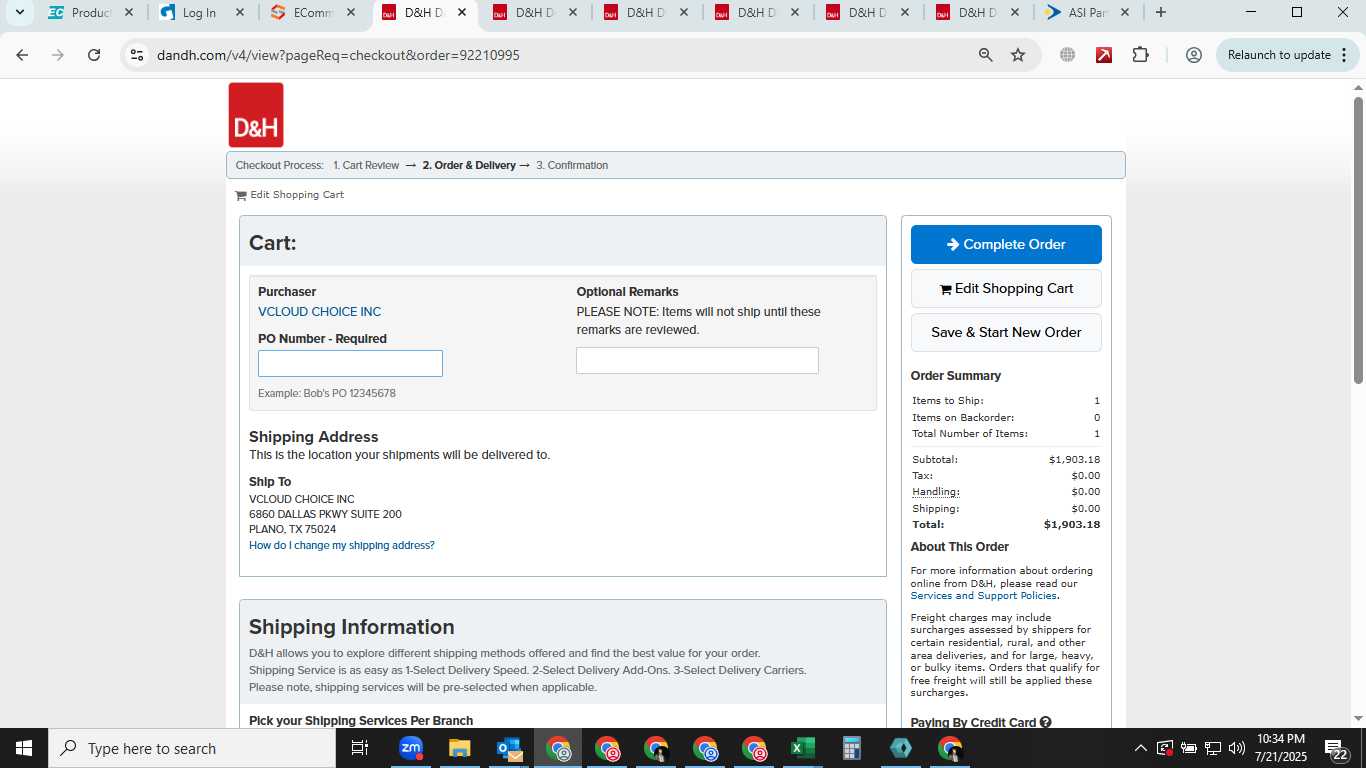Click the Shipping Information heading
The width and height of the screenshot is (1366, 768).
tap(351, 627)
